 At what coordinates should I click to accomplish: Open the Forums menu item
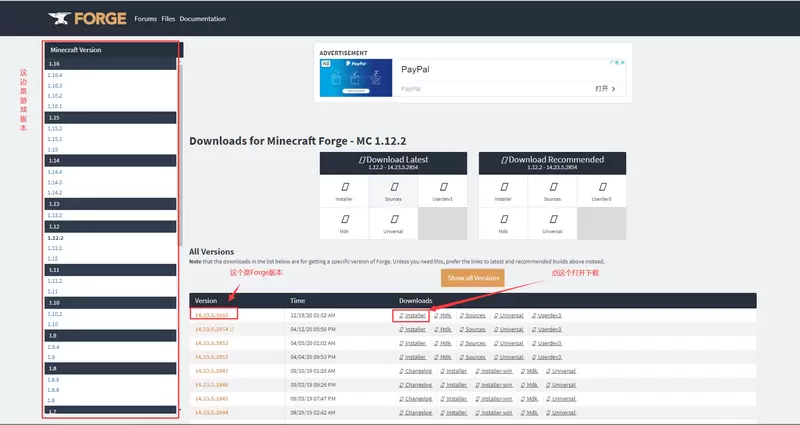pyautogui.click(x=145, y=19)
